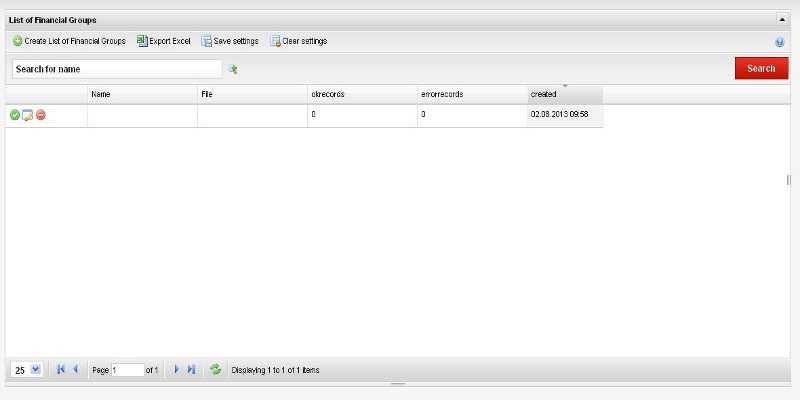Run the red Search button

(x=761, y=68)
